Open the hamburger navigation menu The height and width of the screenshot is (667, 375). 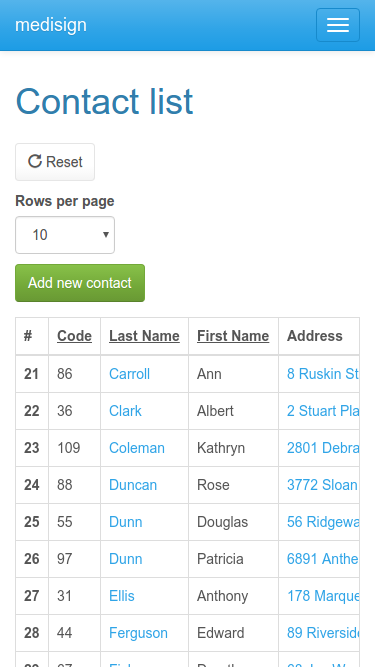tap(338, 25)
